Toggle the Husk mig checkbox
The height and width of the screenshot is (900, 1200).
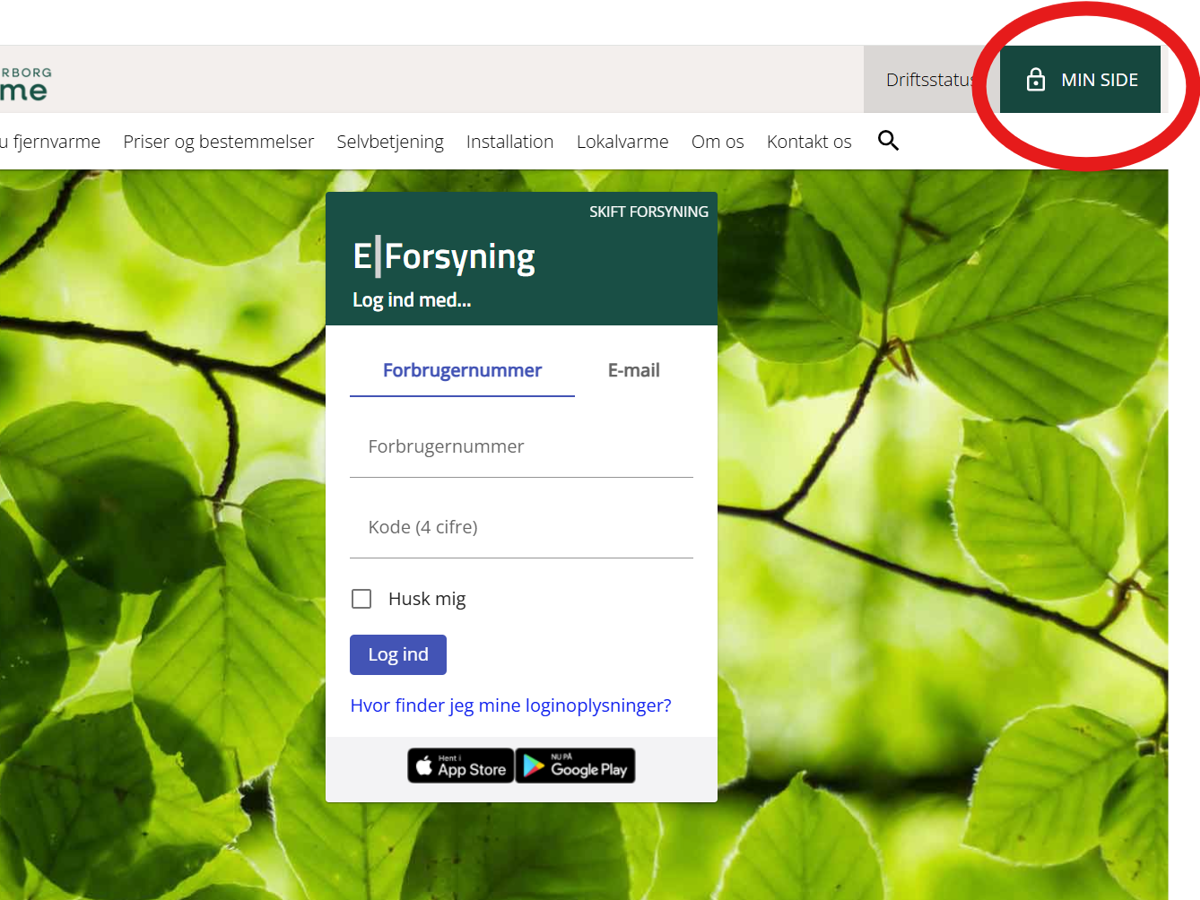362,599
